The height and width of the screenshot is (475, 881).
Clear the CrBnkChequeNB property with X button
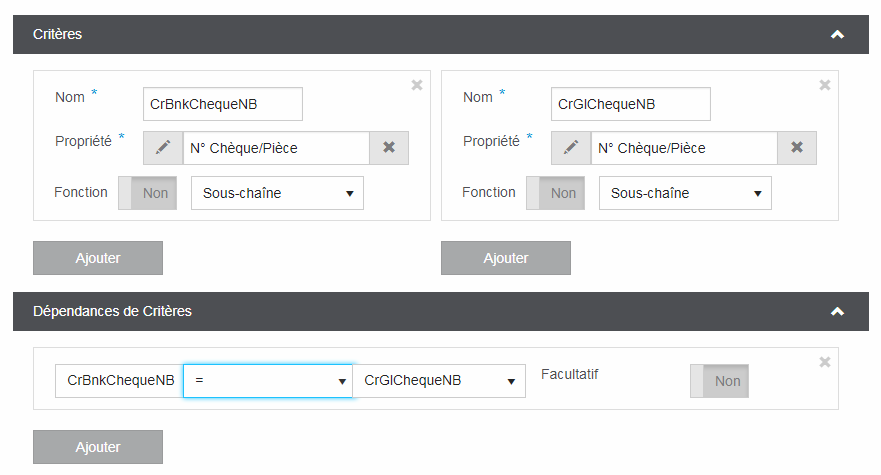[x=389, y=148]
